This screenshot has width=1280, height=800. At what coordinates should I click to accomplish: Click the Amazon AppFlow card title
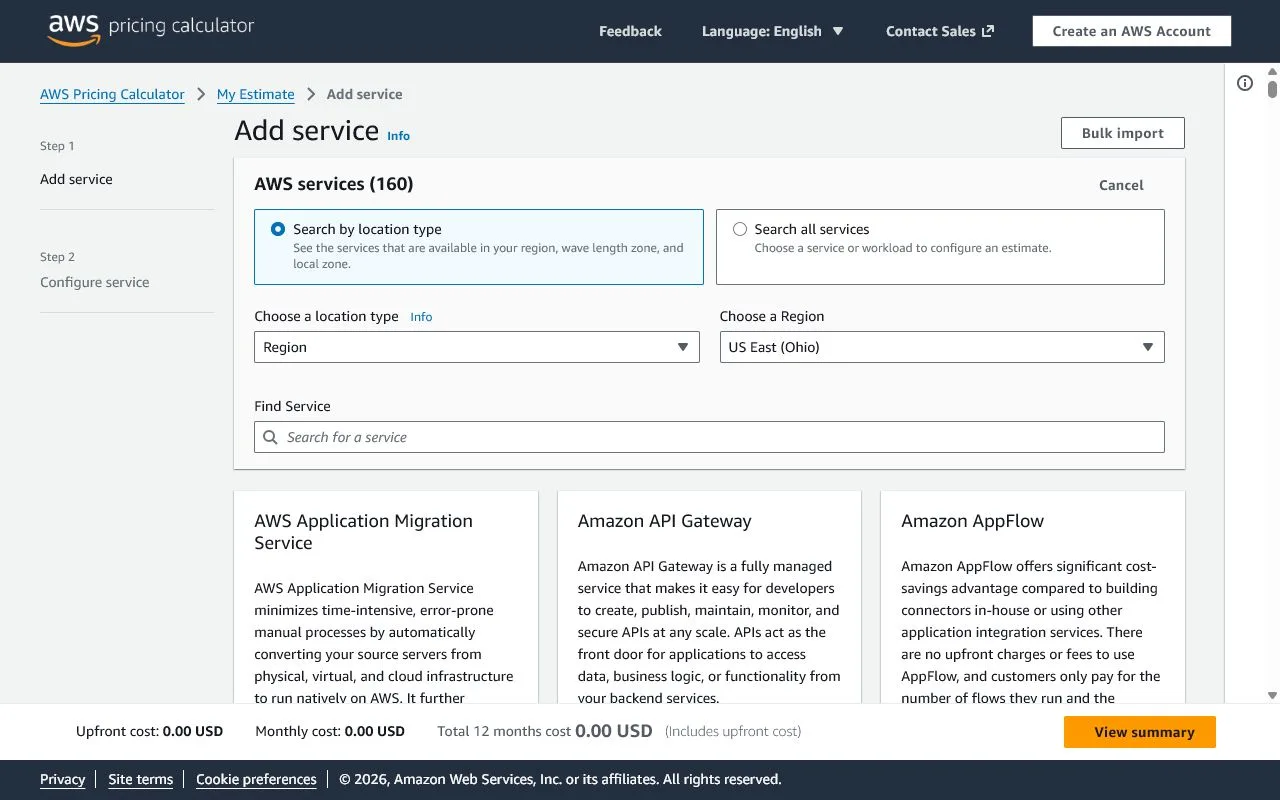pos(972,521)
